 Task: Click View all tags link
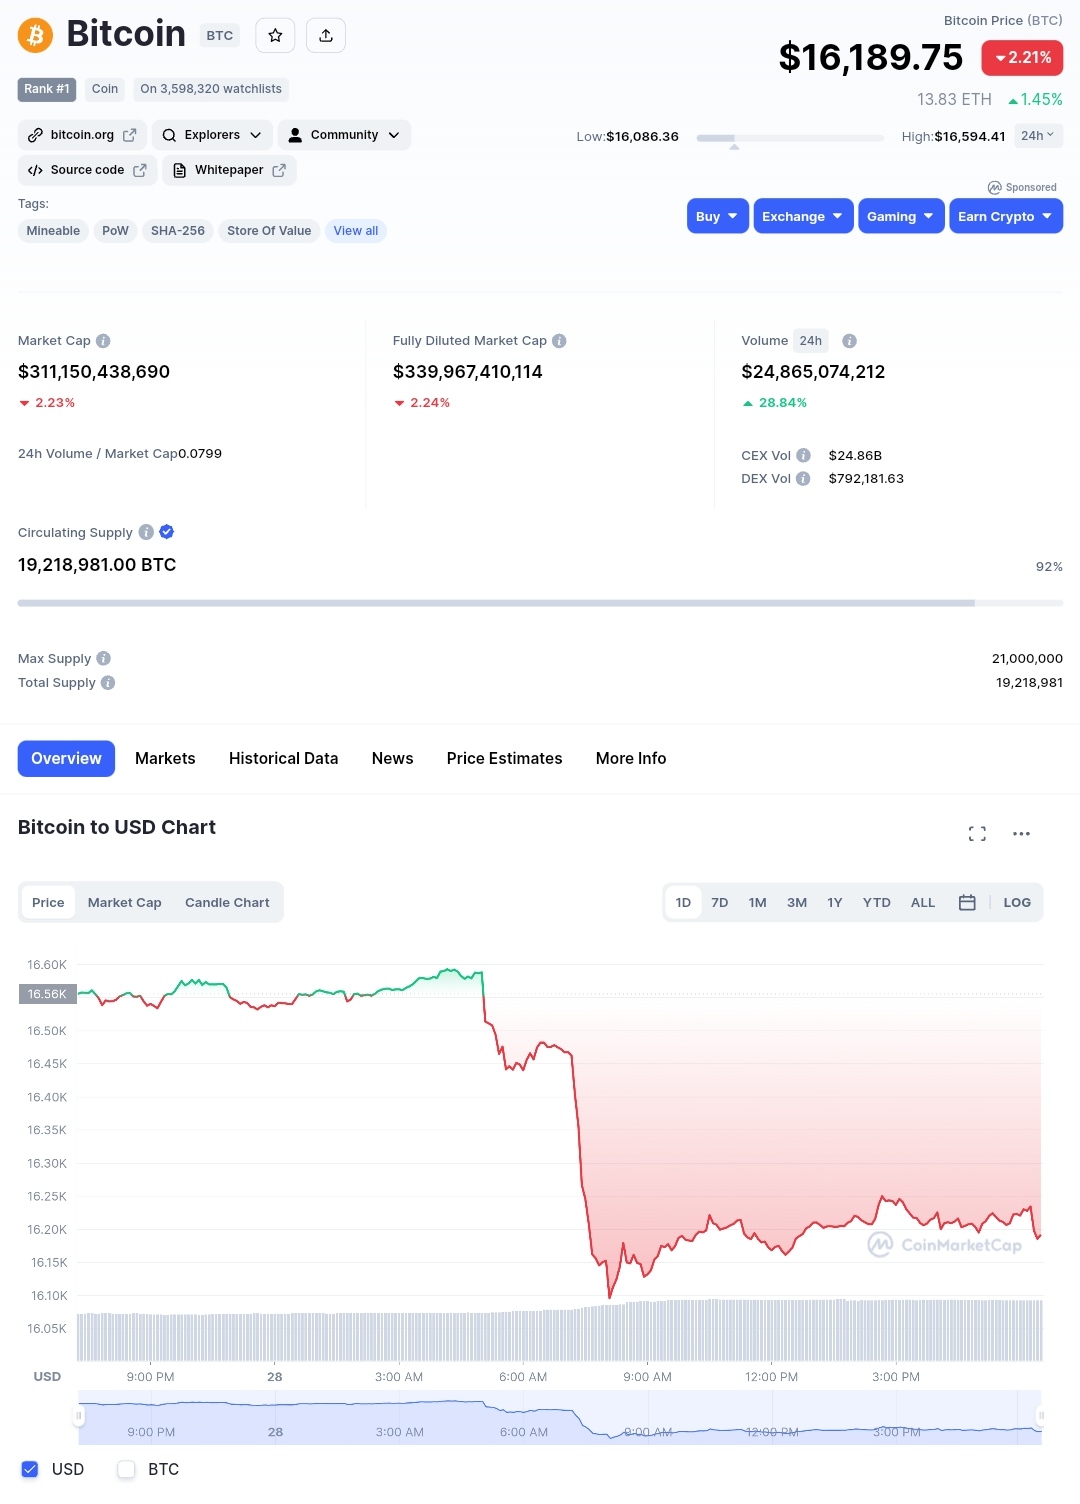pyautogui.click(x=356, y=231)
